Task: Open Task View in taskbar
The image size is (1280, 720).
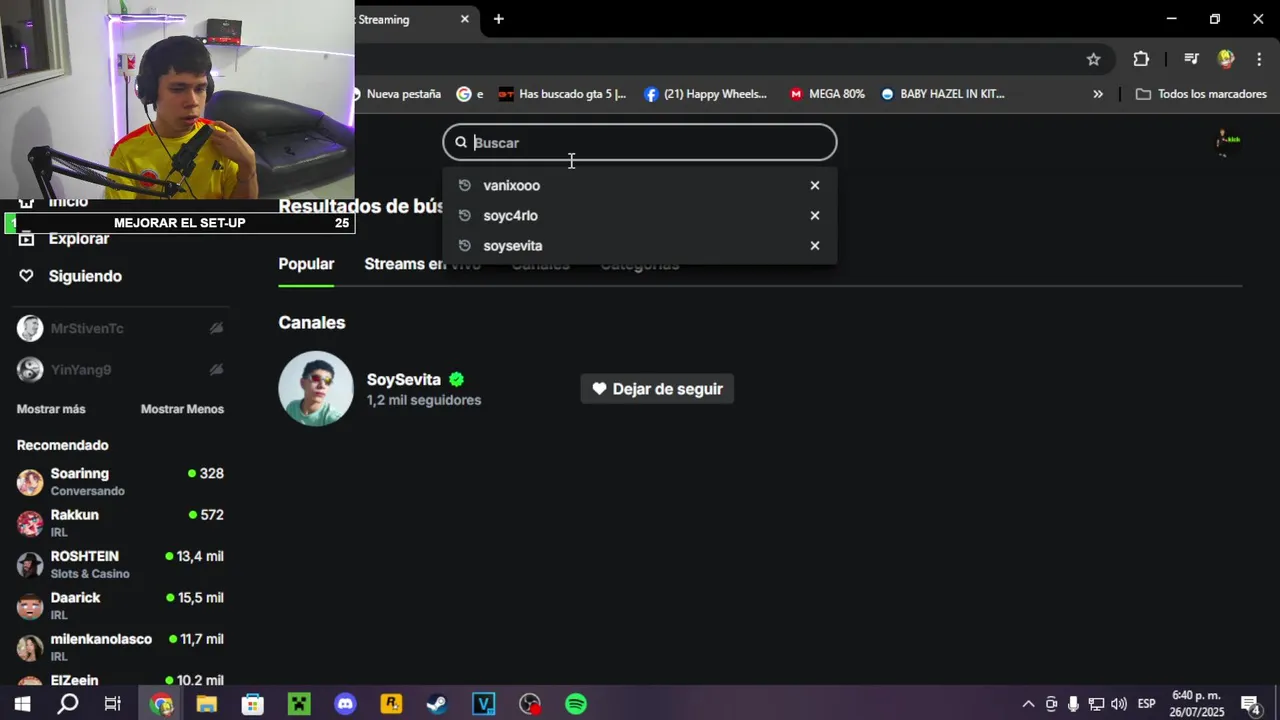Action: 113,704
